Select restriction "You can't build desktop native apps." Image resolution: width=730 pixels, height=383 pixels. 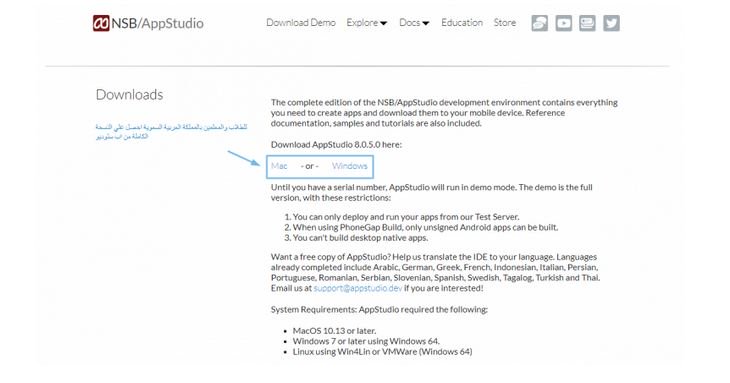pos(360,238)
